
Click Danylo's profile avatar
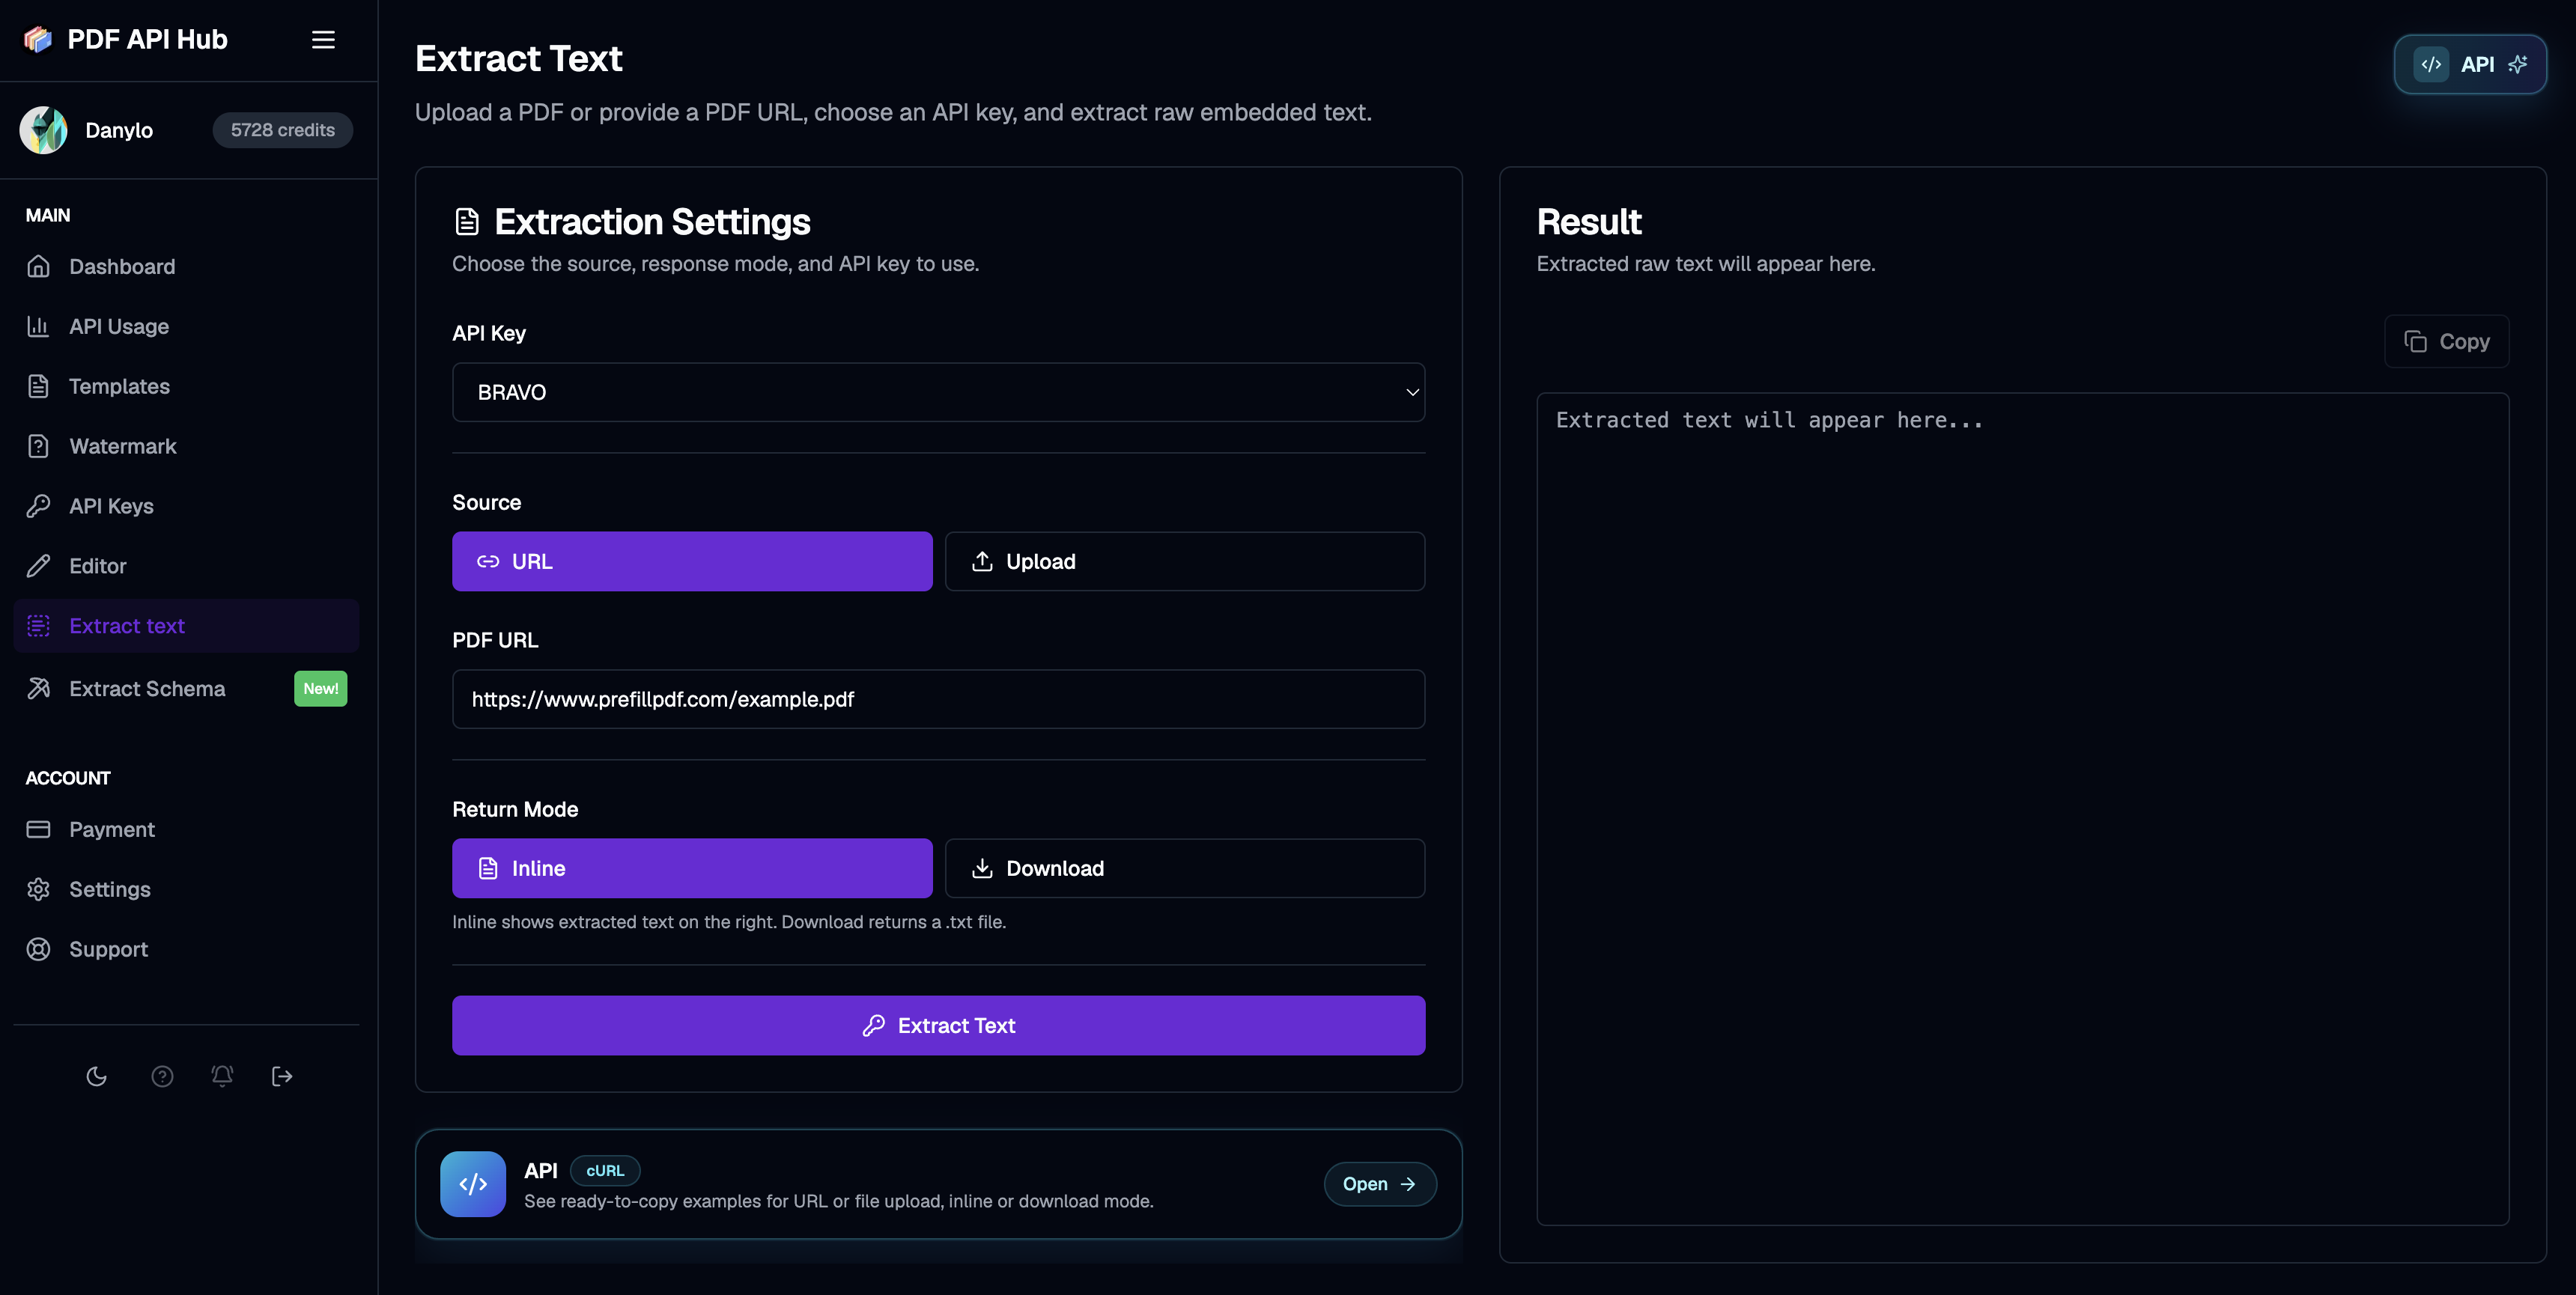point(43,130)
